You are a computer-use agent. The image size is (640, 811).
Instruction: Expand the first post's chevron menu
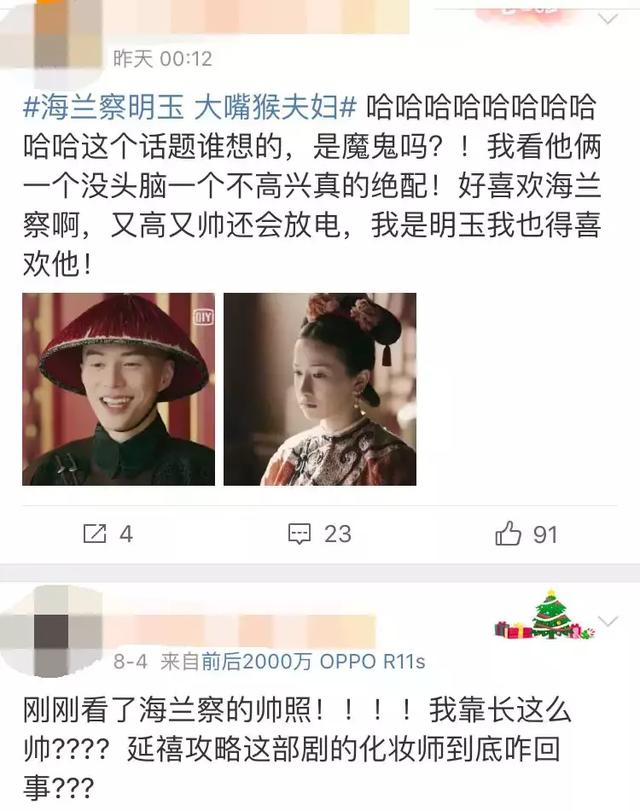(x=608, y=19)
